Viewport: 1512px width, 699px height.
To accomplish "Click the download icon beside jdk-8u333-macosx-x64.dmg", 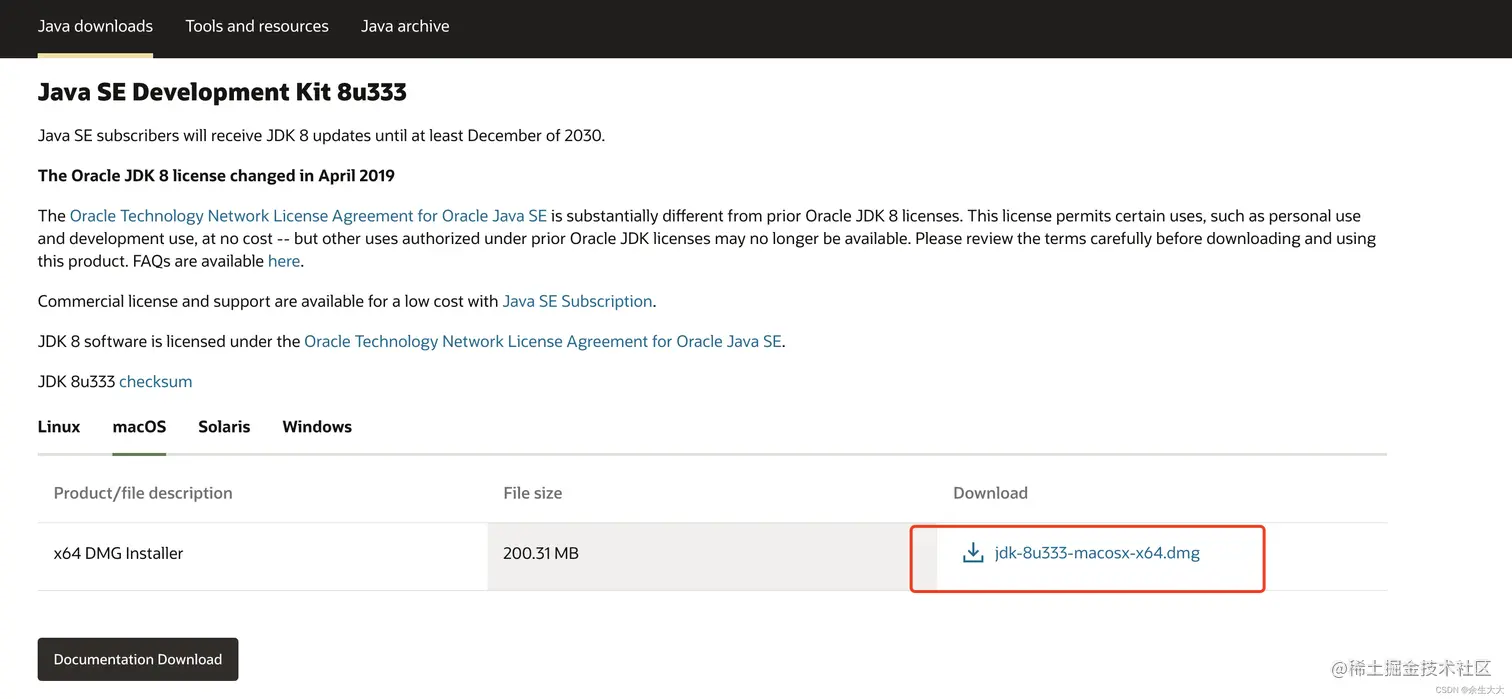I will (x=973, y=553).
